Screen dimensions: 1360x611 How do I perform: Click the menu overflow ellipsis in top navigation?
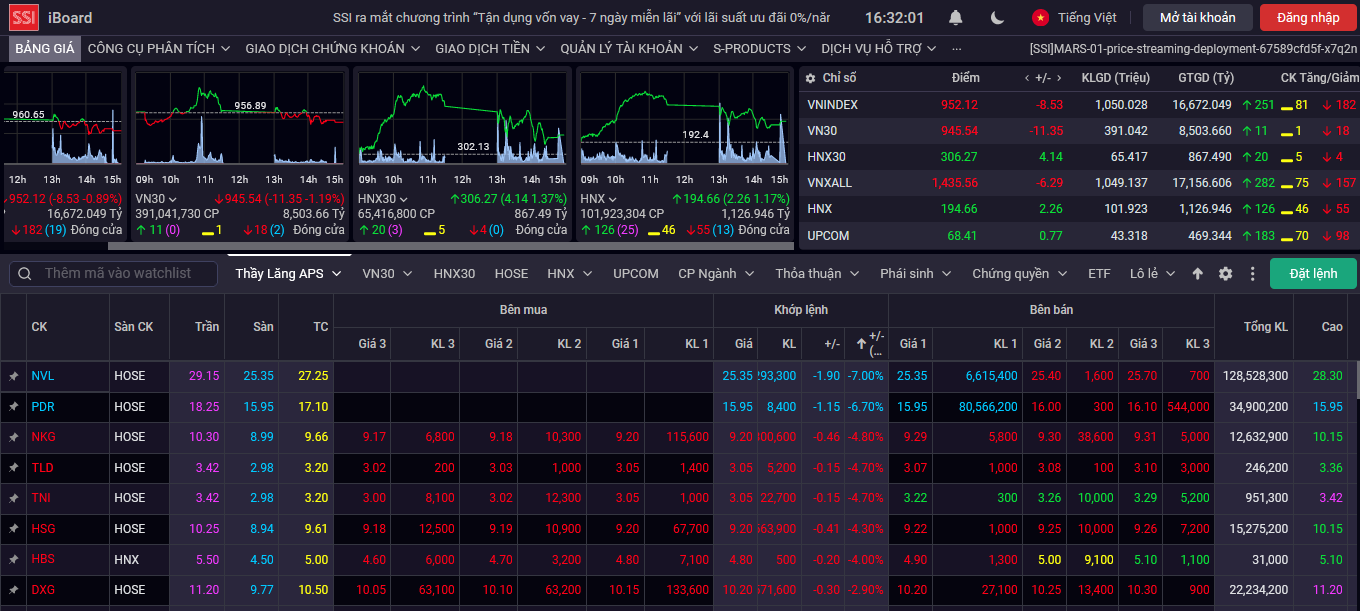(x=957, y=48)
